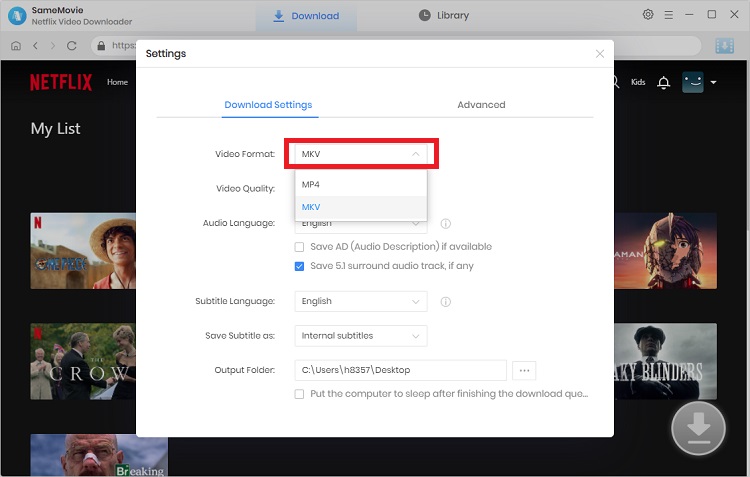Screen dimensions: 750x477
Task: Click the Audio Language info icon
Action: point(445,223)
